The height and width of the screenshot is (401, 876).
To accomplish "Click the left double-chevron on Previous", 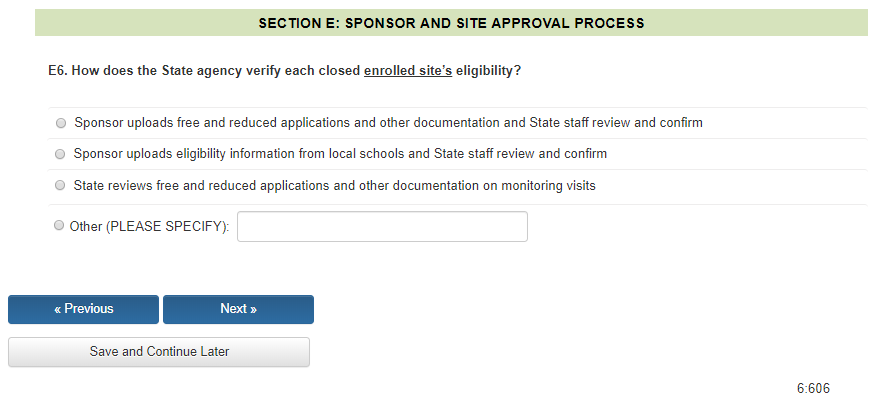I will coord(58,309).
